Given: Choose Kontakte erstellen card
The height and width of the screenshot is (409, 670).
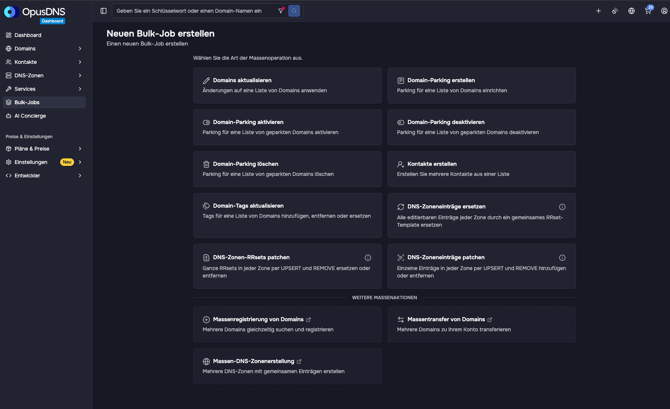Looking at the screenshot, I should click(482, 169).
